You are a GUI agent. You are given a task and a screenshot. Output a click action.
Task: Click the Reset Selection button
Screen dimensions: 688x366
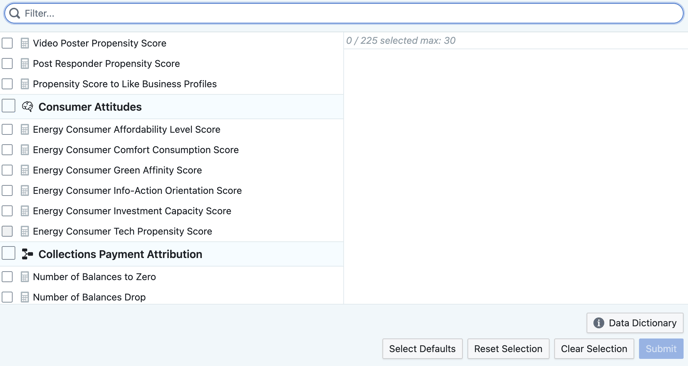click(508, 349)
